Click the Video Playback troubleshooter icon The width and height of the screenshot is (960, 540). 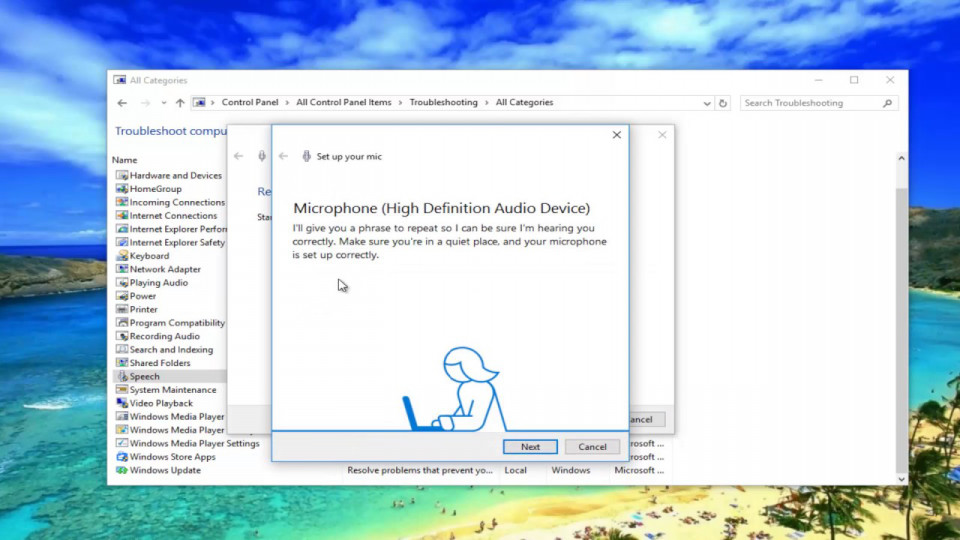point(122,403)
